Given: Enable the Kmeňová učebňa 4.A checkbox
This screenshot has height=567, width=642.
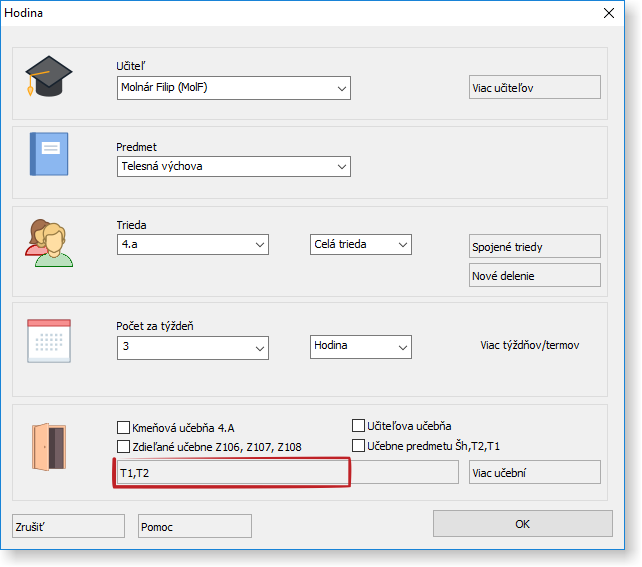Looking at the screenshot, I should [x=124, y=426].
